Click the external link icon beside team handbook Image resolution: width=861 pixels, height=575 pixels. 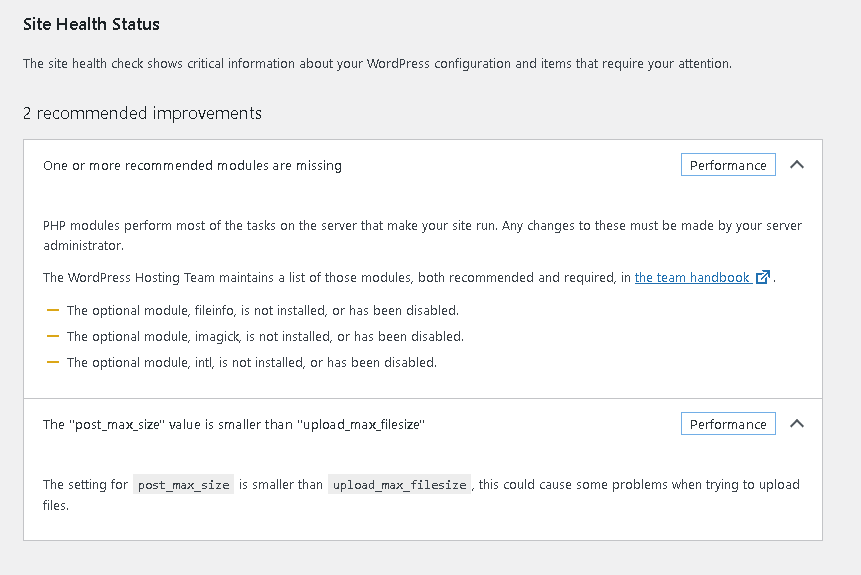point(763,278)
